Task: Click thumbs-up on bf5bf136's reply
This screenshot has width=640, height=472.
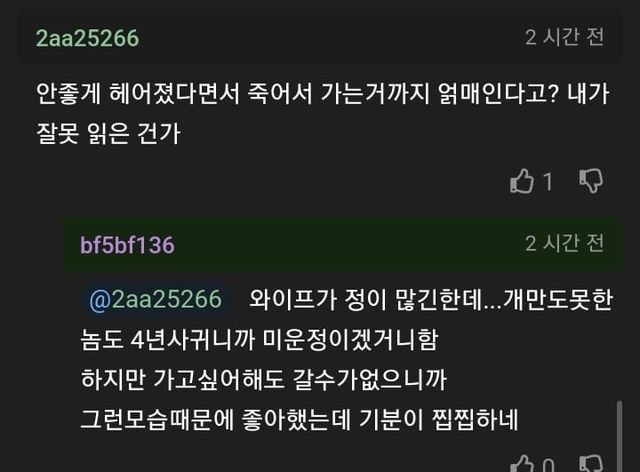Action: point(522,464)
